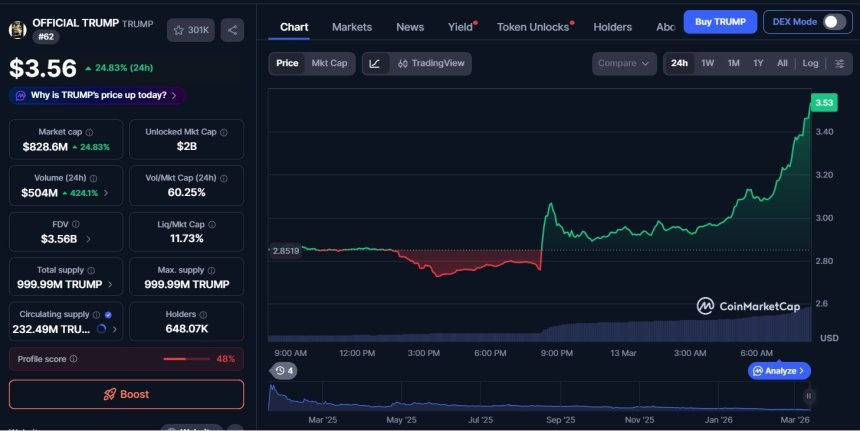This screenshot has width=860, height=431.
Task: Click the Buy TRUMP button
Action: [x=720, y=22]
